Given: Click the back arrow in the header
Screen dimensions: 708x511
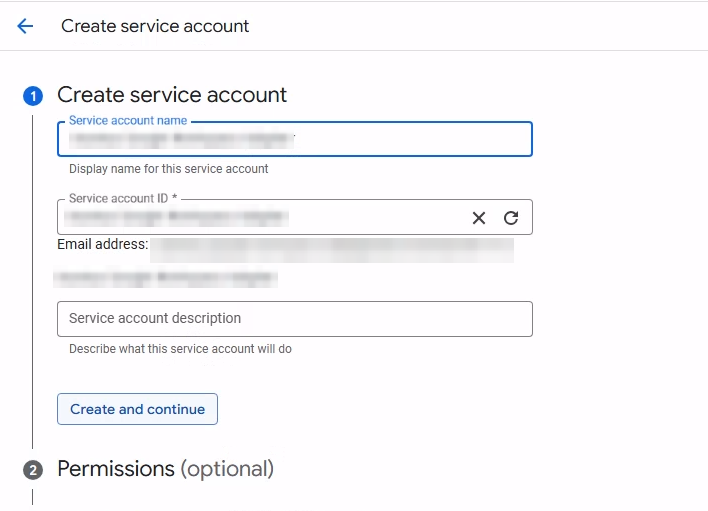Looking at the screenshot, I should pyautogui.click(x=25, y=26).
